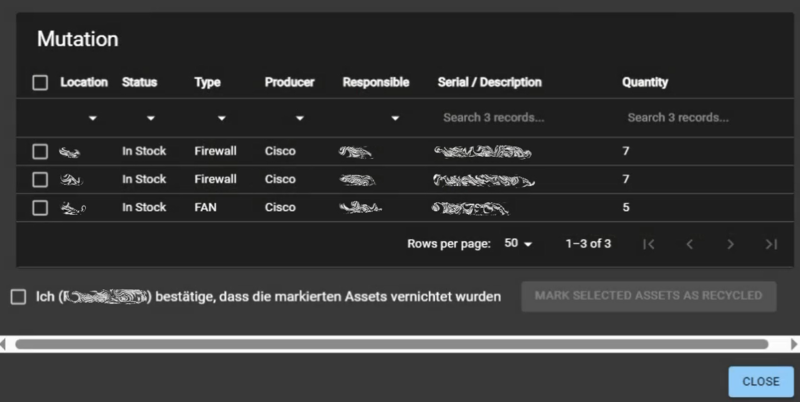Viewport: 800px width, 402px height.
Task: Click right arrow of horizontal scrollbar
Action: point(794,344)
